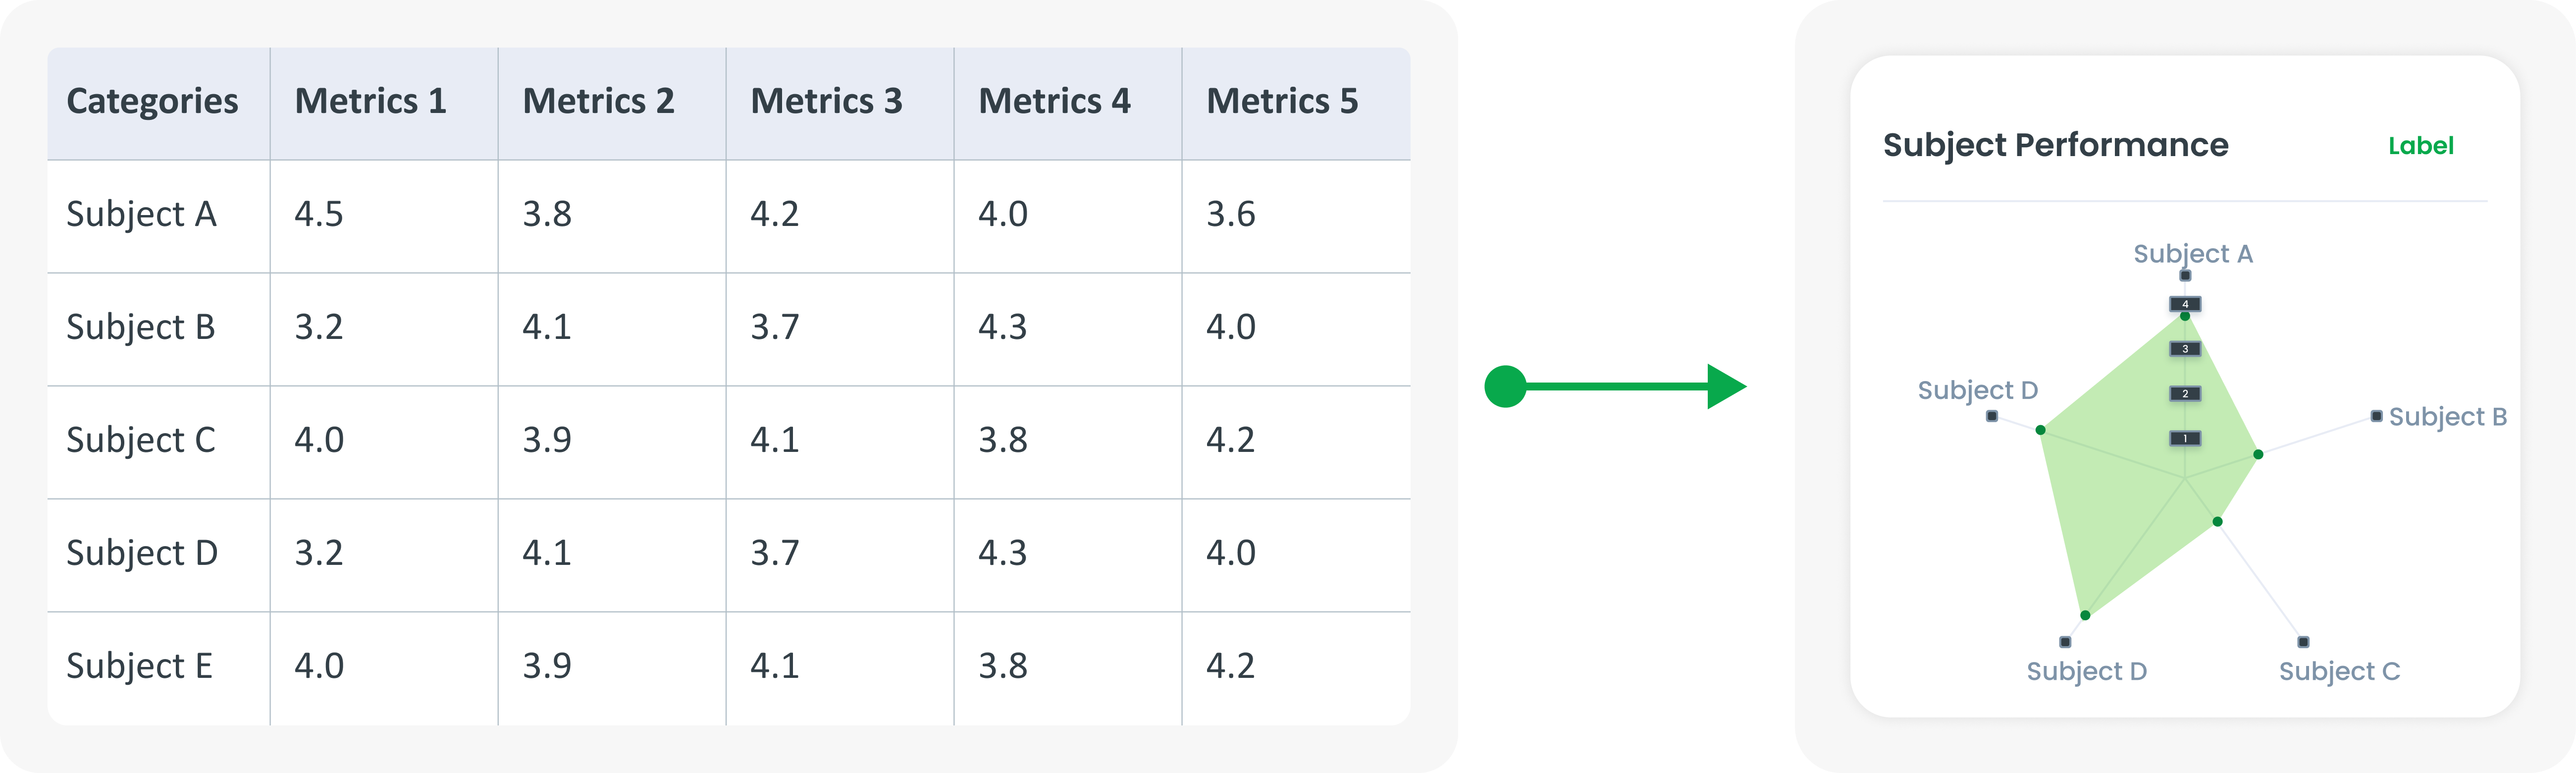This screenshot has width=2576, height=773.
Task: Select the Categories column header
Action: pyautogui.click(x=152, y=101)
